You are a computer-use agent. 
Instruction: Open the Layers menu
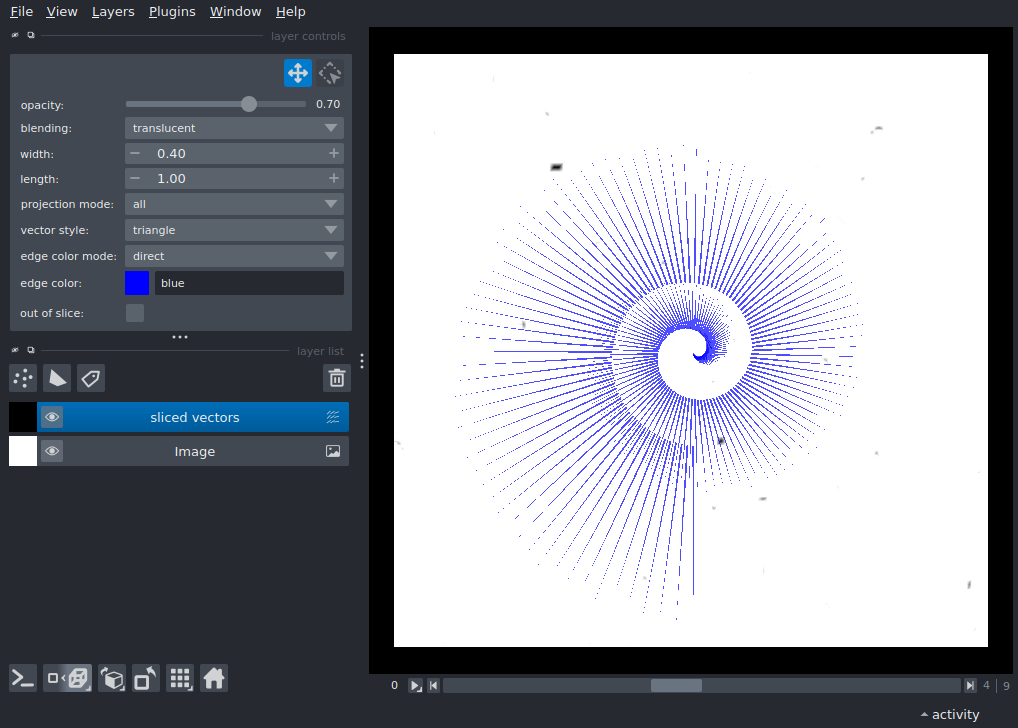pos(112,12)
